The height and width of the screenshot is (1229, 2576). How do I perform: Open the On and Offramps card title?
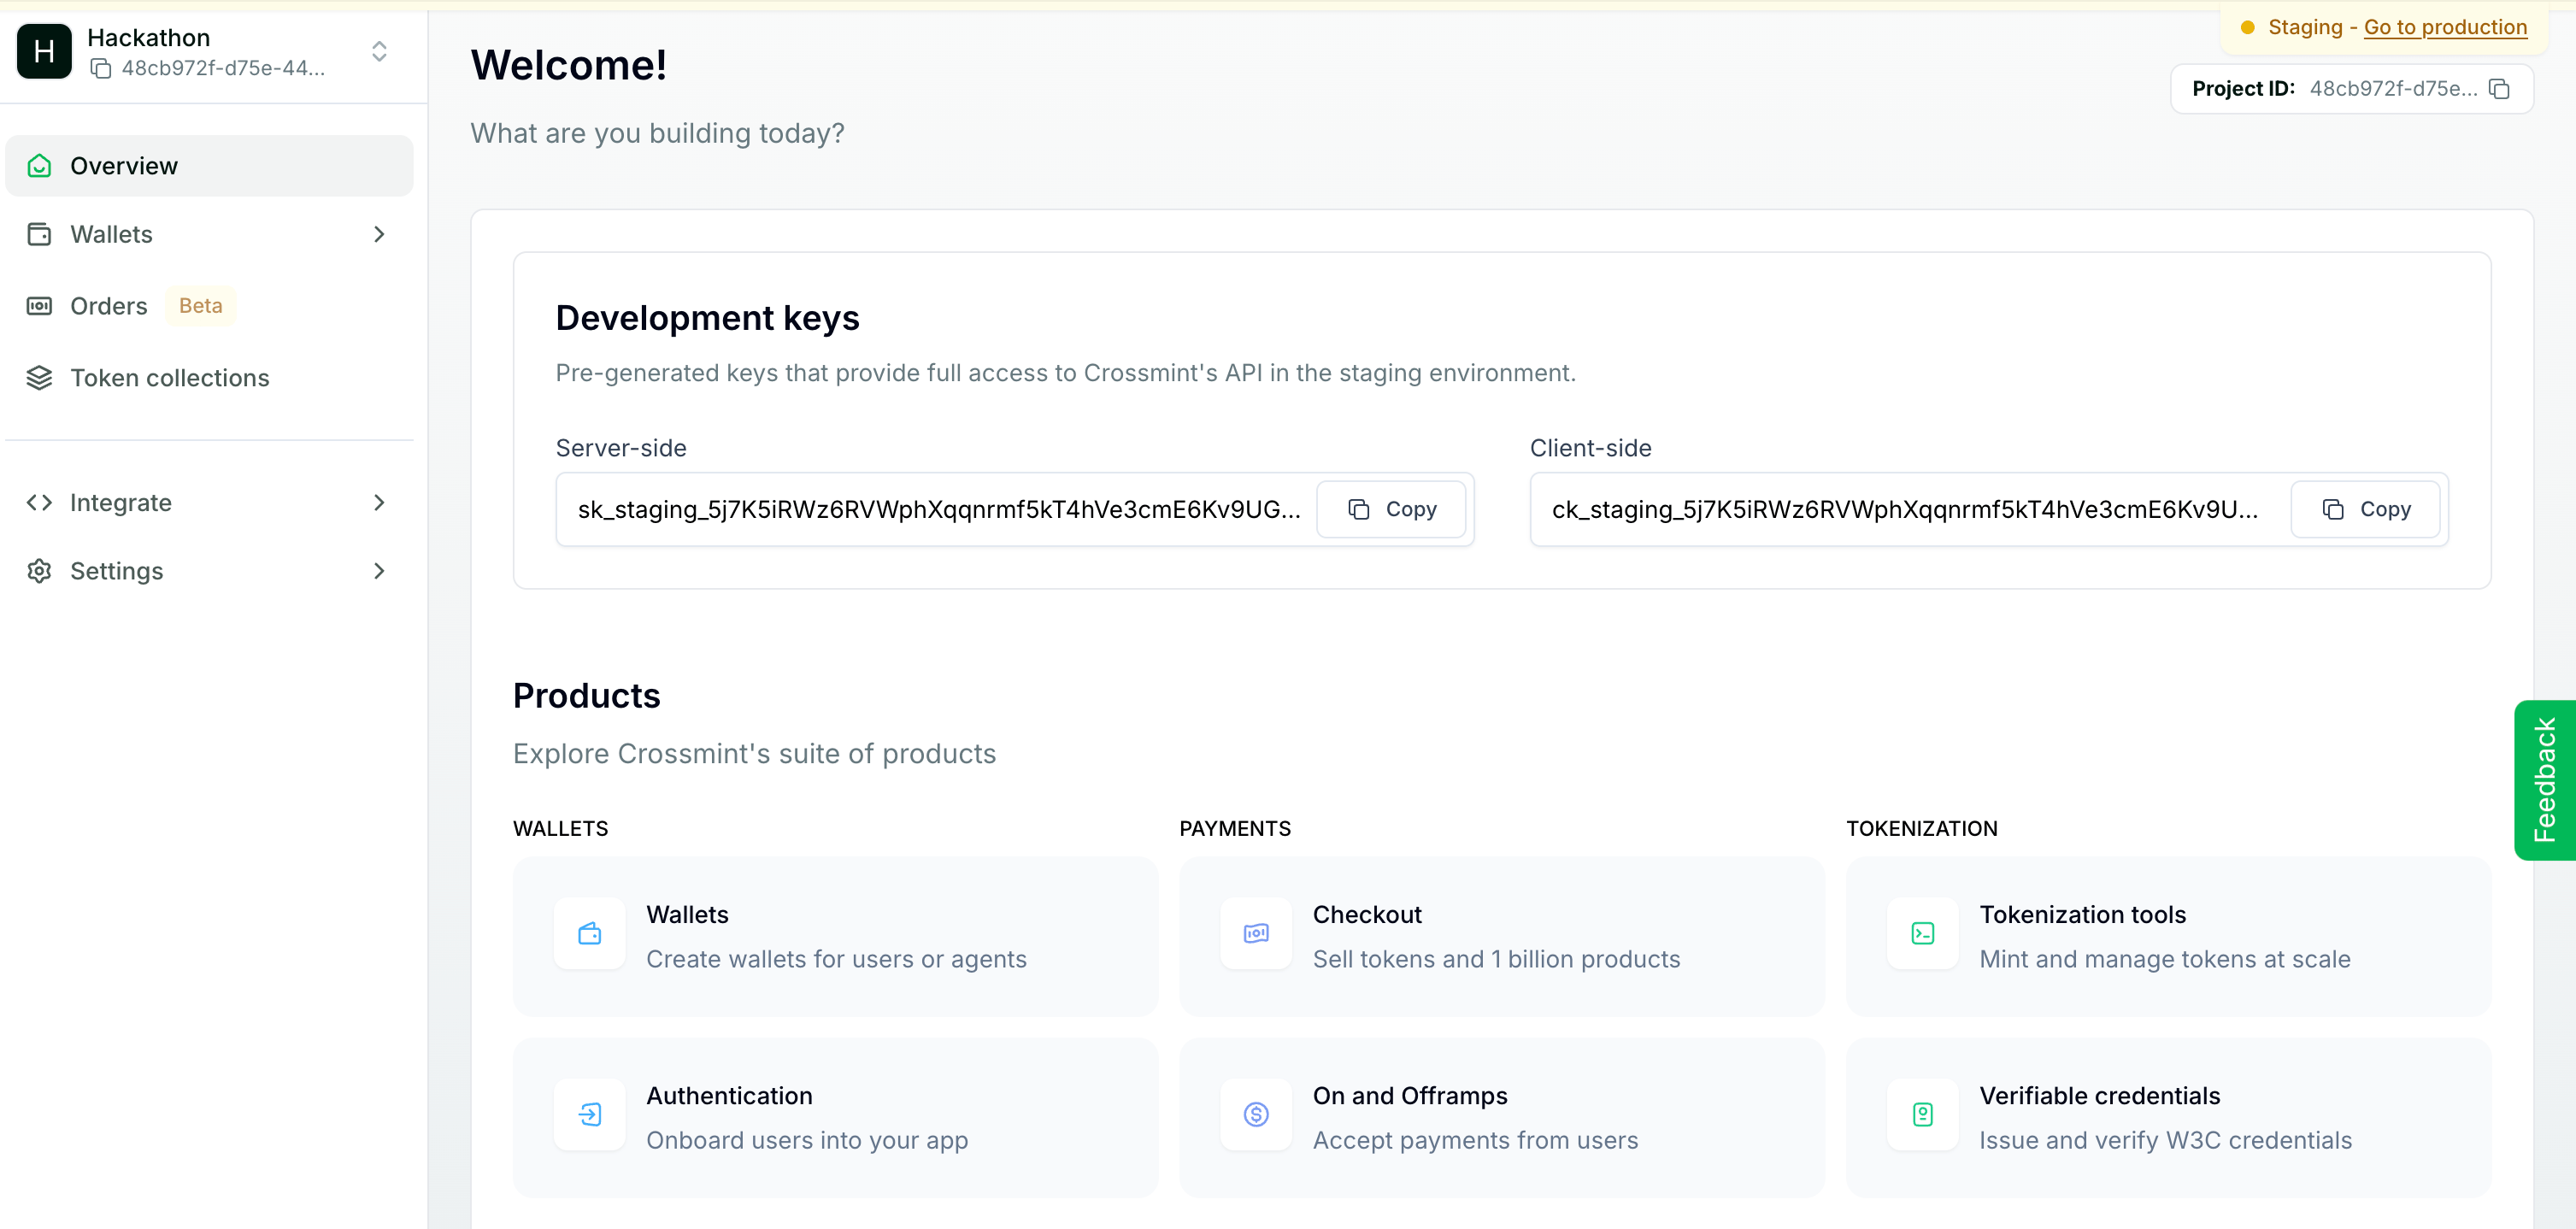tap(1409, 1096)
